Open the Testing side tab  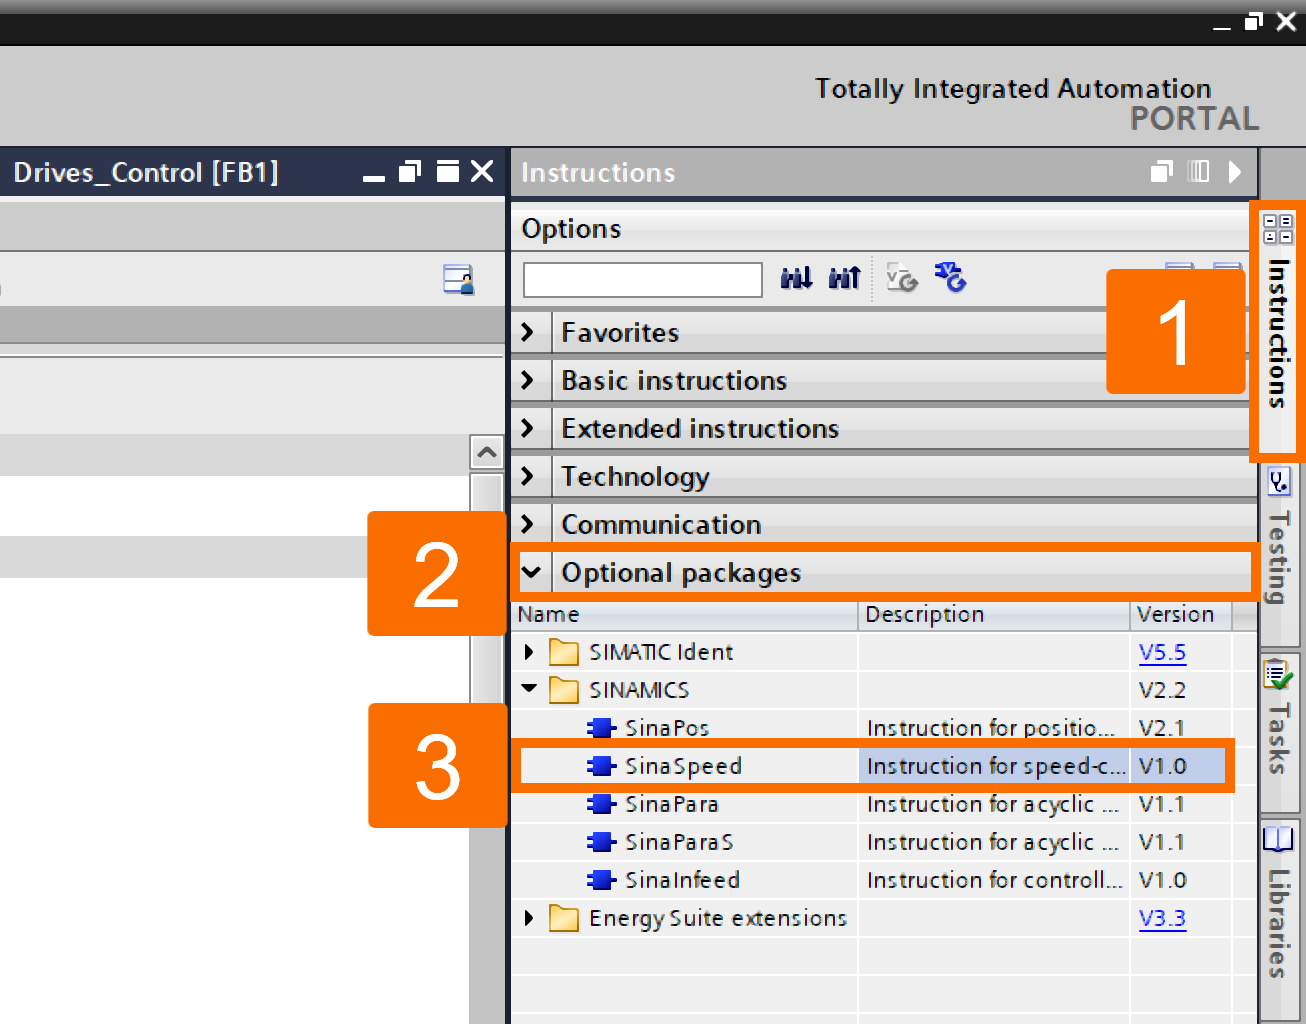1279,556
